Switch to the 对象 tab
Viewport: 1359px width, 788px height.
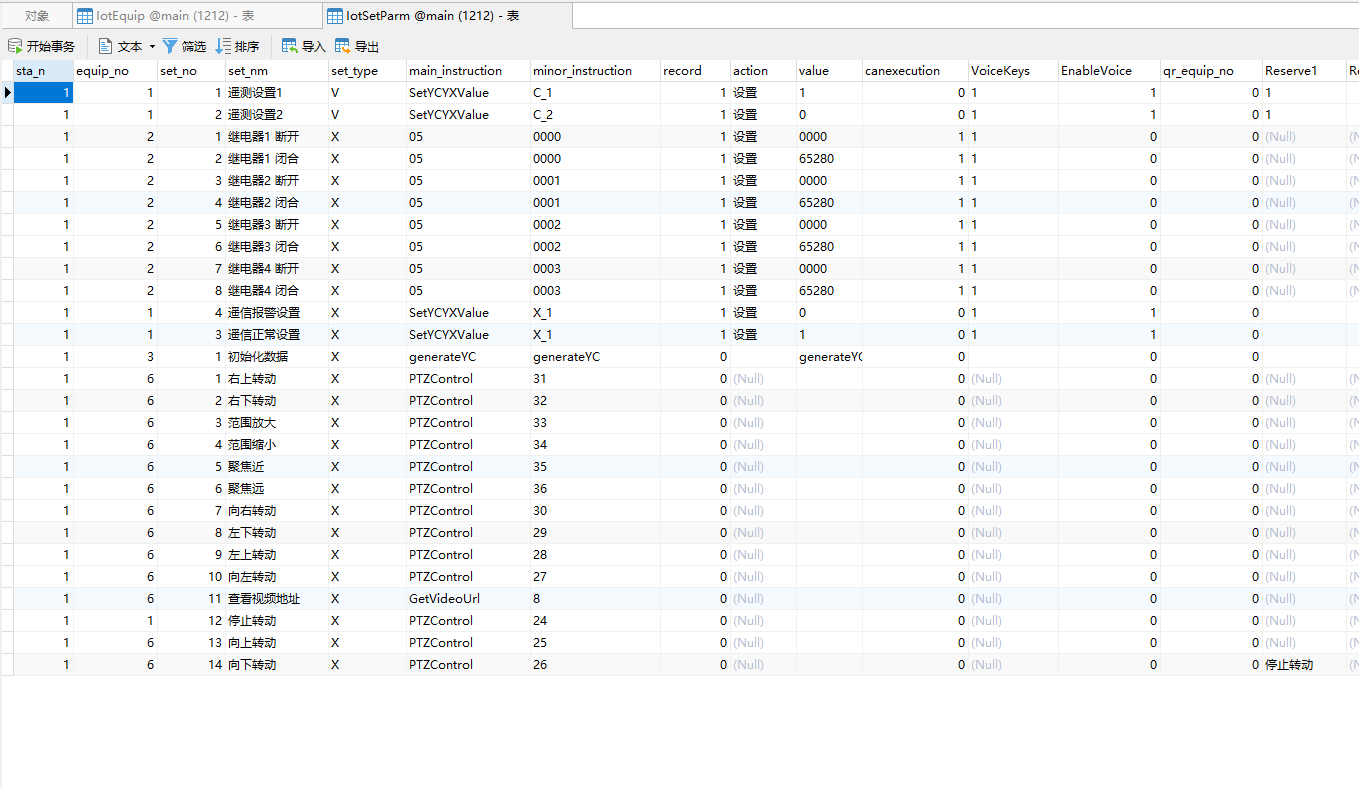click(x=37, y=16)
